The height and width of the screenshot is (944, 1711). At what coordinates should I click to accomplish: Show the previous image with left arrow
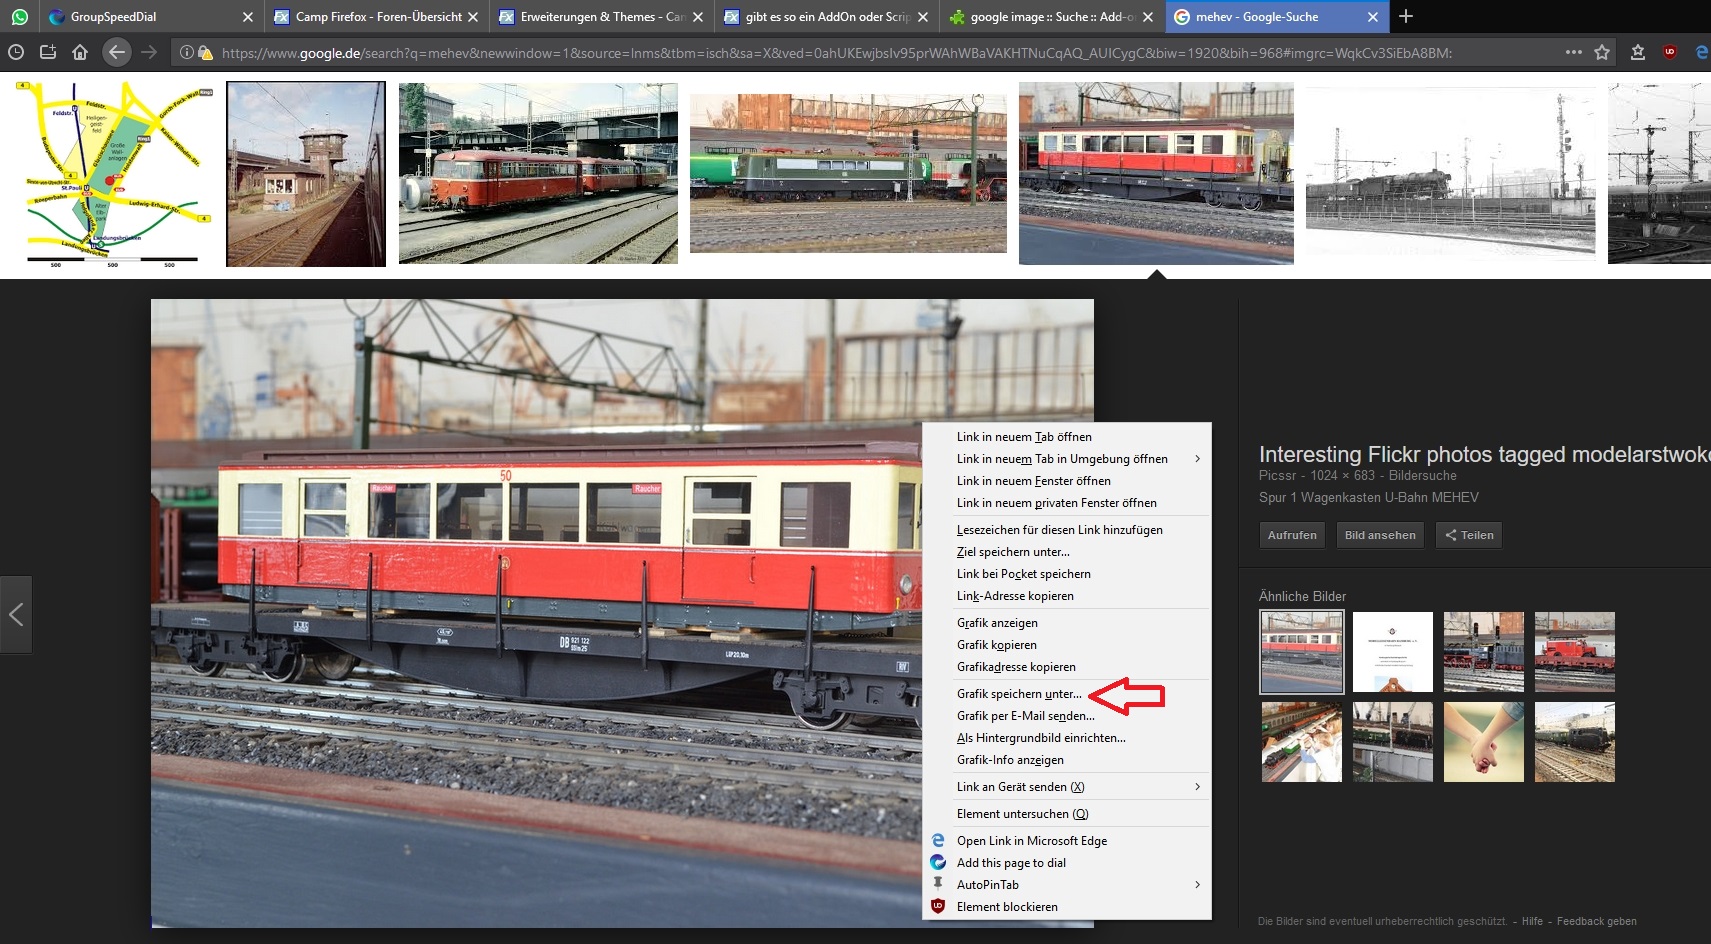[x=16, y=614]
